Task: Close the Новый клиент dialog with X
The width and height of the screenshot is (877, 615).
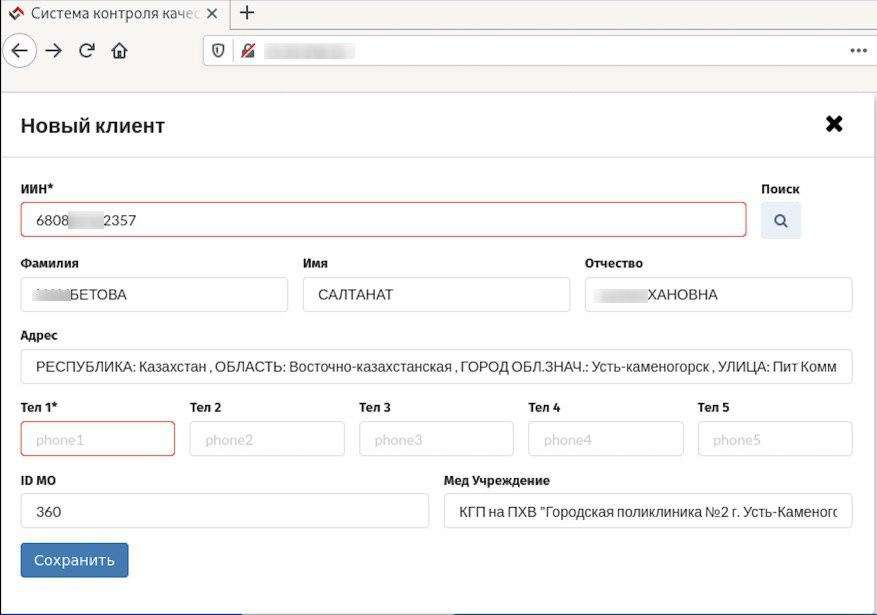Action: tap(834, 124)
